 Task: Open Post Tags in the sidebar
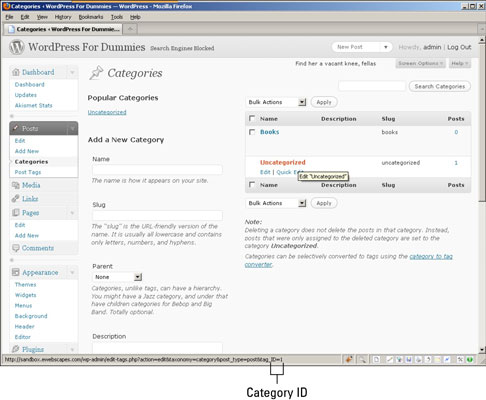click(28, 172)
